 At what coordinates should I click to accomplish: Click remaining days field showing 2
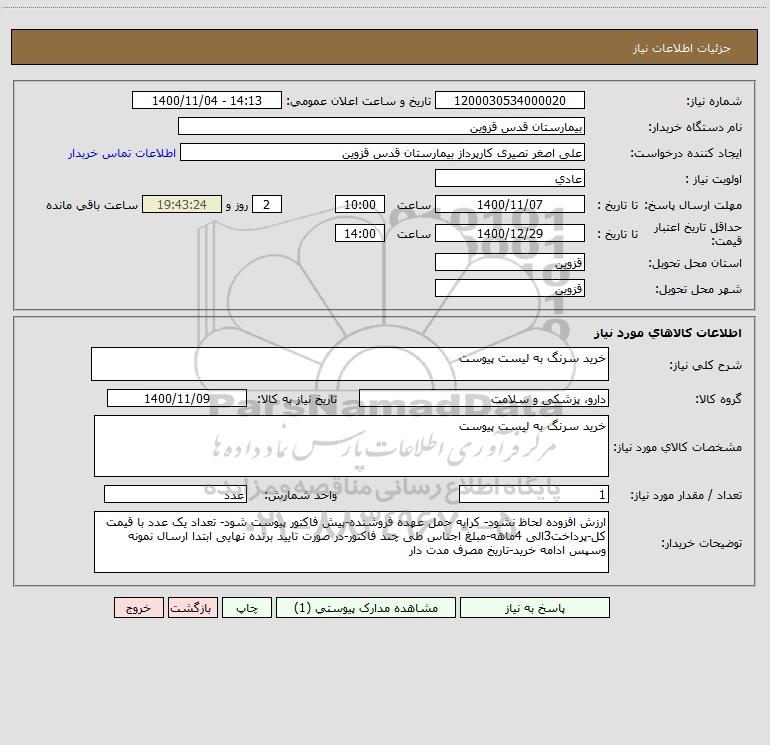click(x=267, y=205)
